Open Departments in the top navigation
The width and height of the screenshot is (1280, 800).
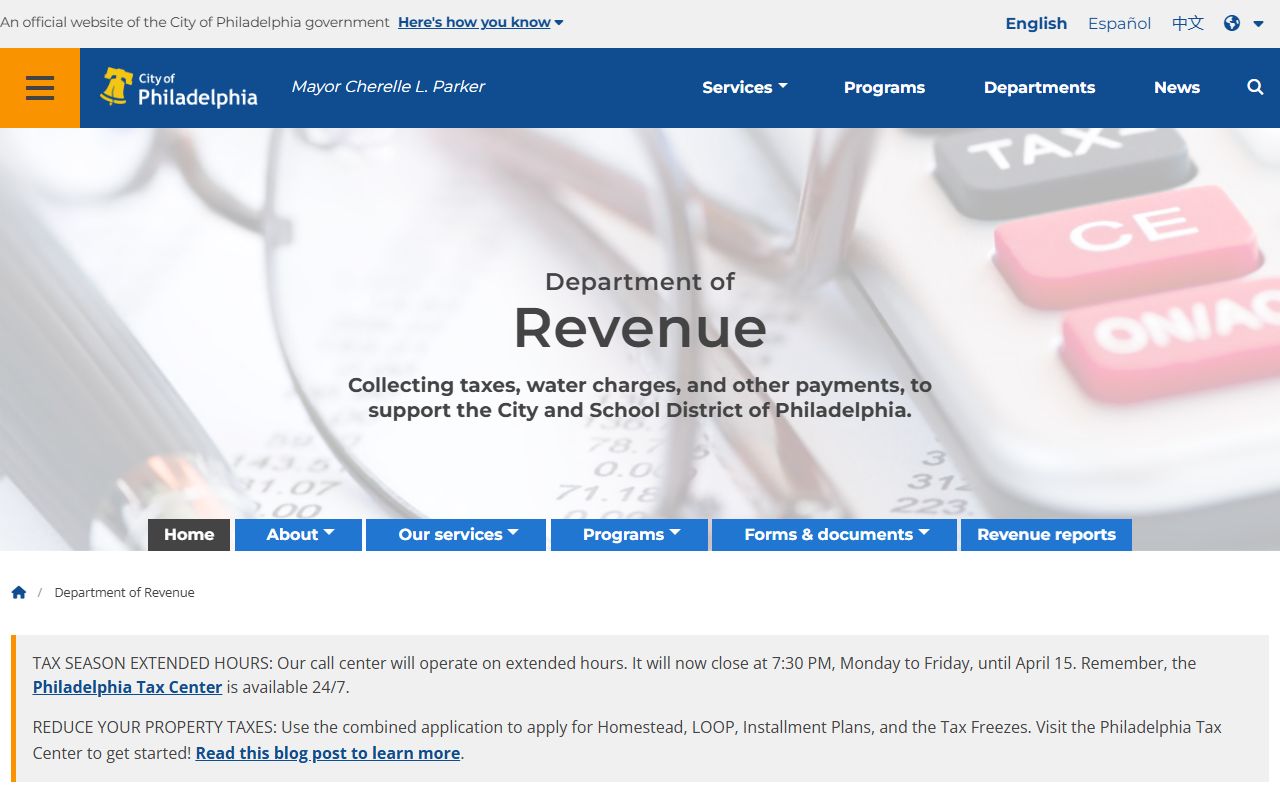pos(1039,87)
